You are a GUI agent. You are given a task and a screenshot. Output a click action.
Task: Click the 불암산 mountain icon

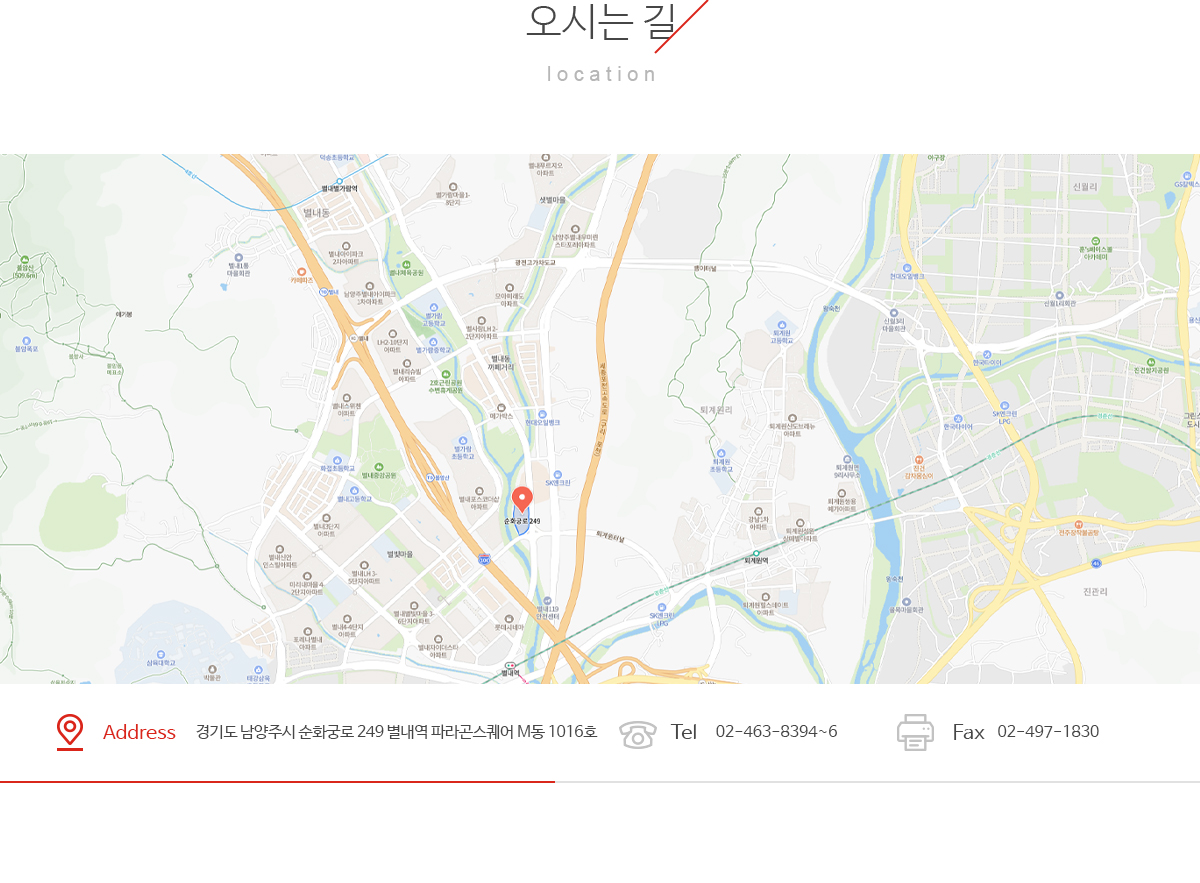24,260
